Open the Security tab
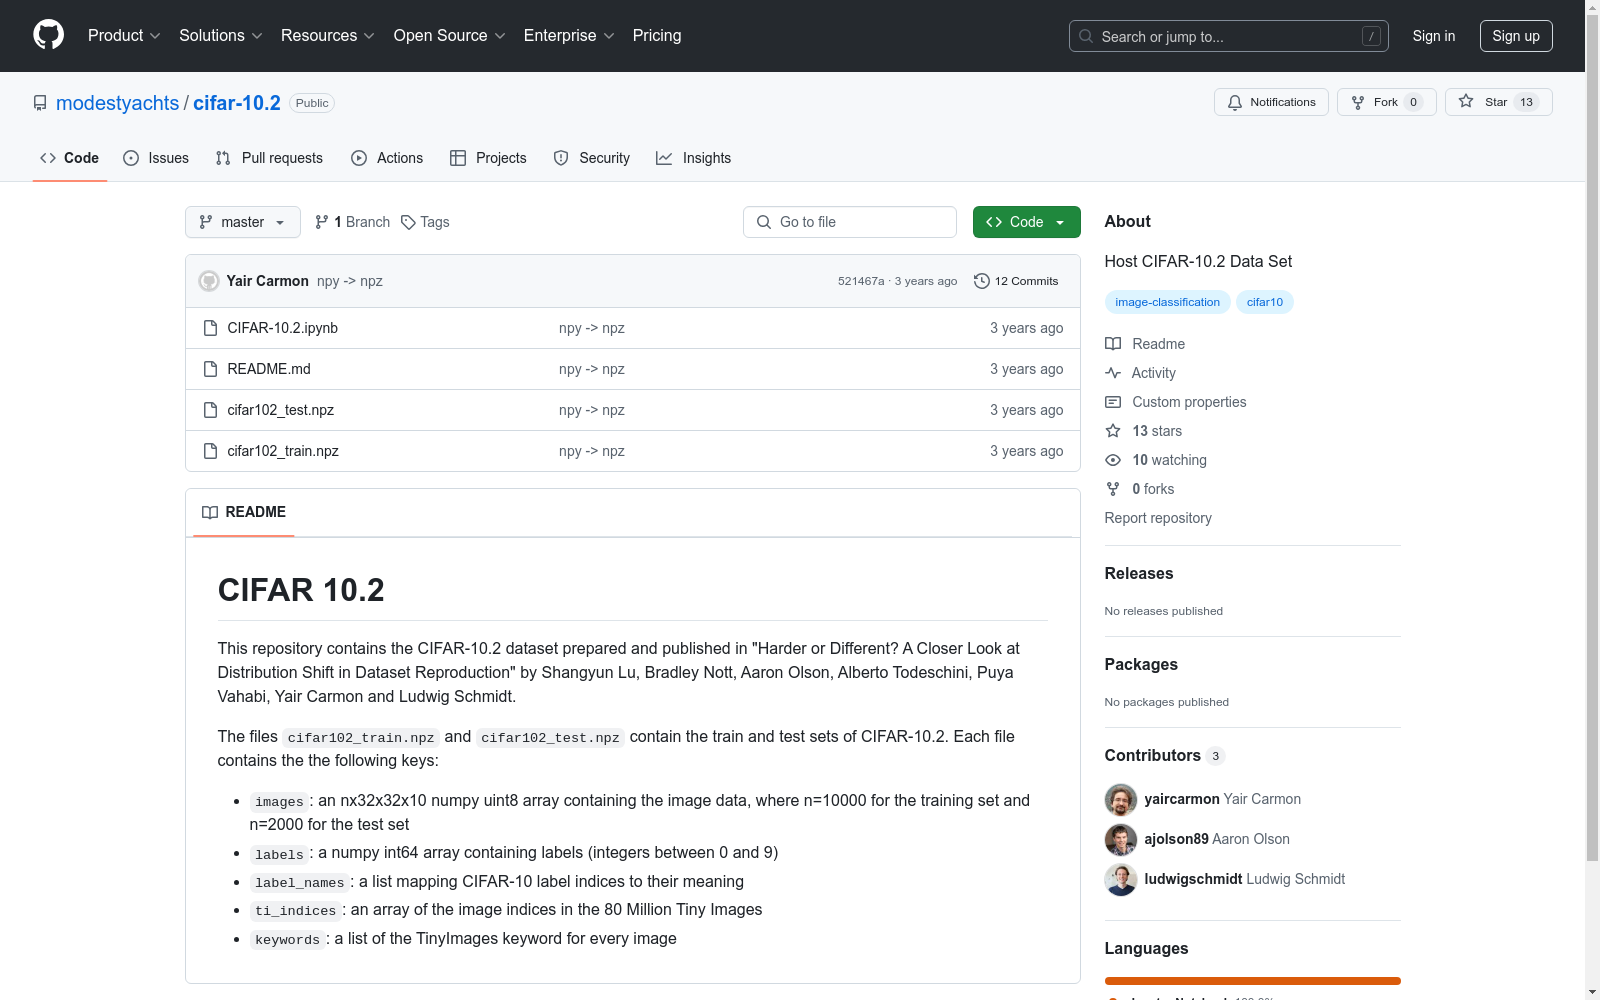 [592, 158]
